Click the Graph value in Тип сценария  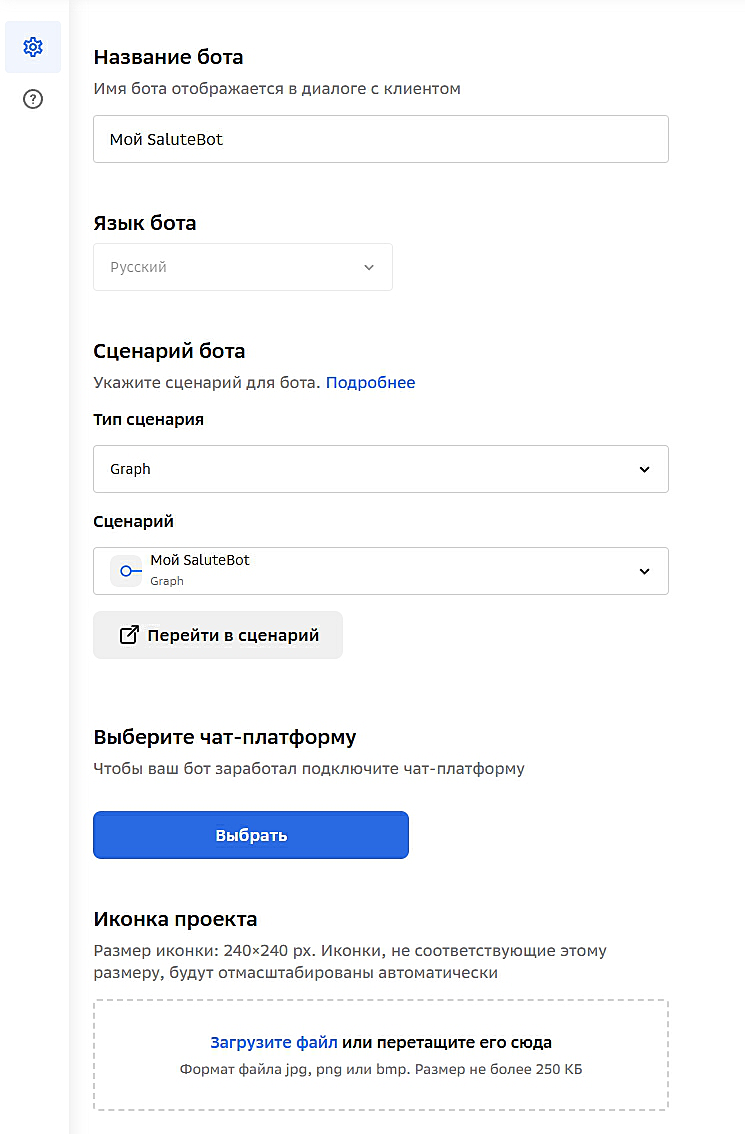(x=130, y=469)
